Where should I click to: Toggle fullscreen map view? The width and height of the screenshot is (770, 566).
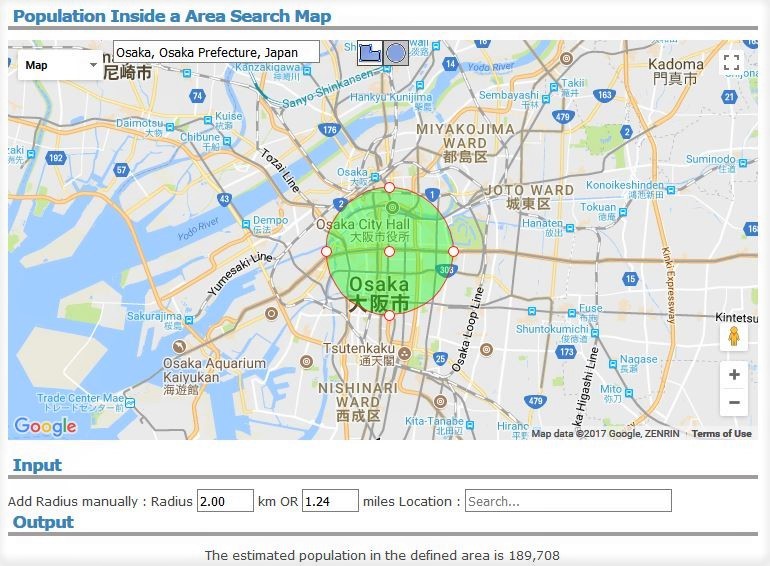(x=731, y=63)
